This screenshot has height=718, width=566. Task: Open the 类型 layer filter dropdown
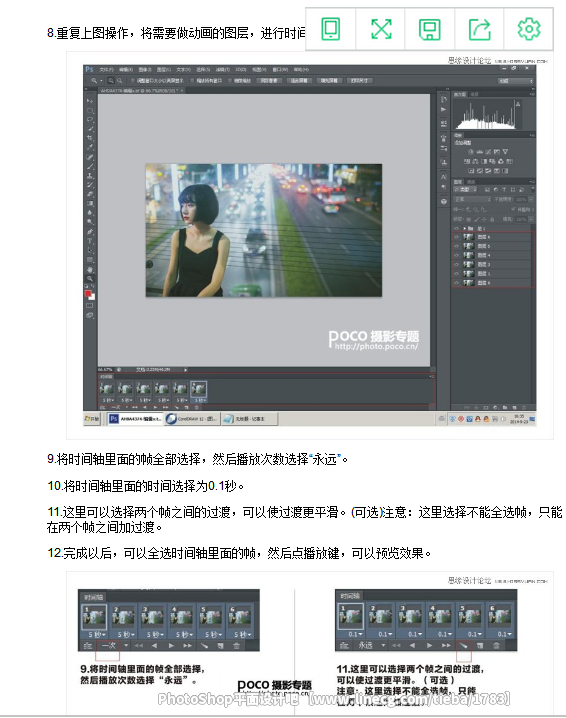[x=467, y=189]
